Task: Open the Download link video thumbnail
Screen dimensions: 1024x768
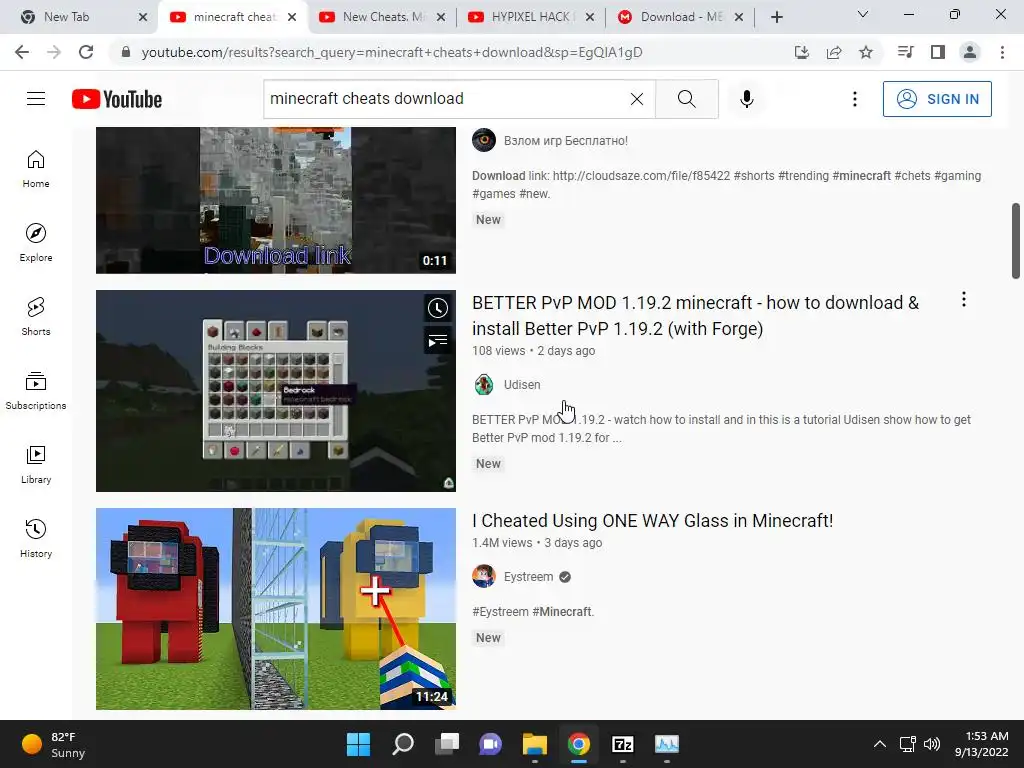Action: 276,200
